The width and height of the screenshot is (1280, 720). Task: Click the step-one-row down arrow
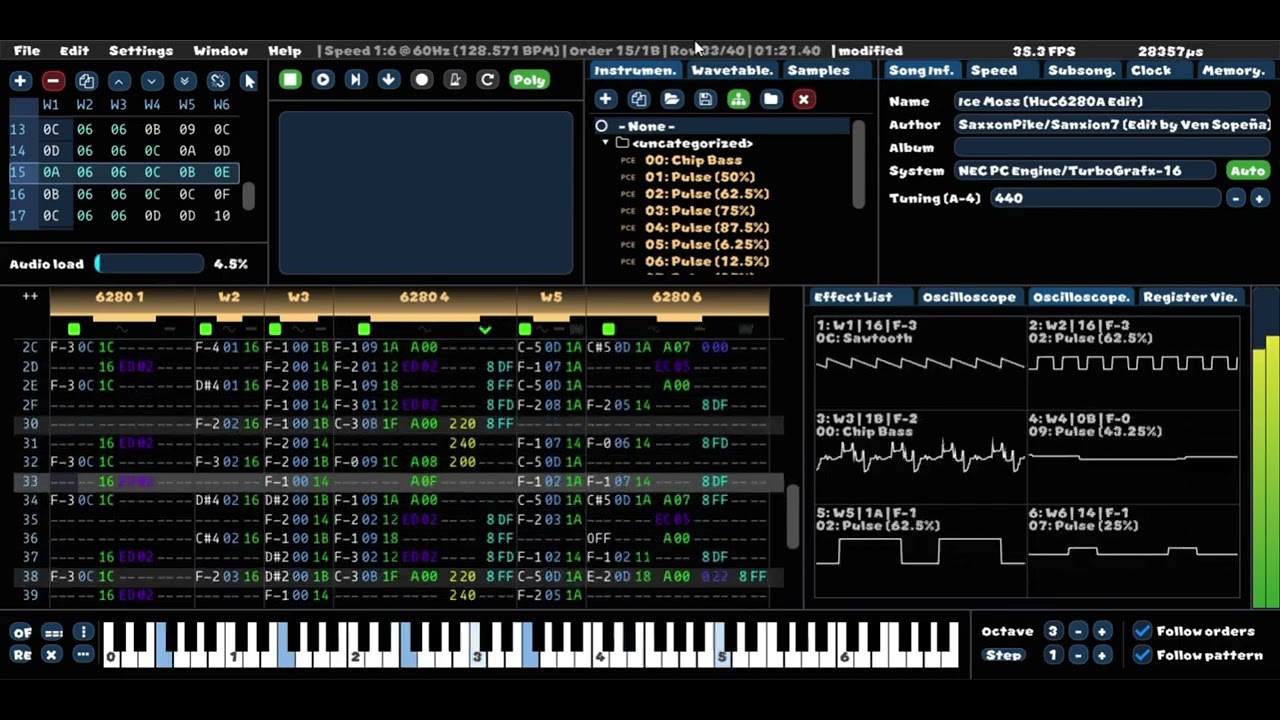[x=389, y=79]
